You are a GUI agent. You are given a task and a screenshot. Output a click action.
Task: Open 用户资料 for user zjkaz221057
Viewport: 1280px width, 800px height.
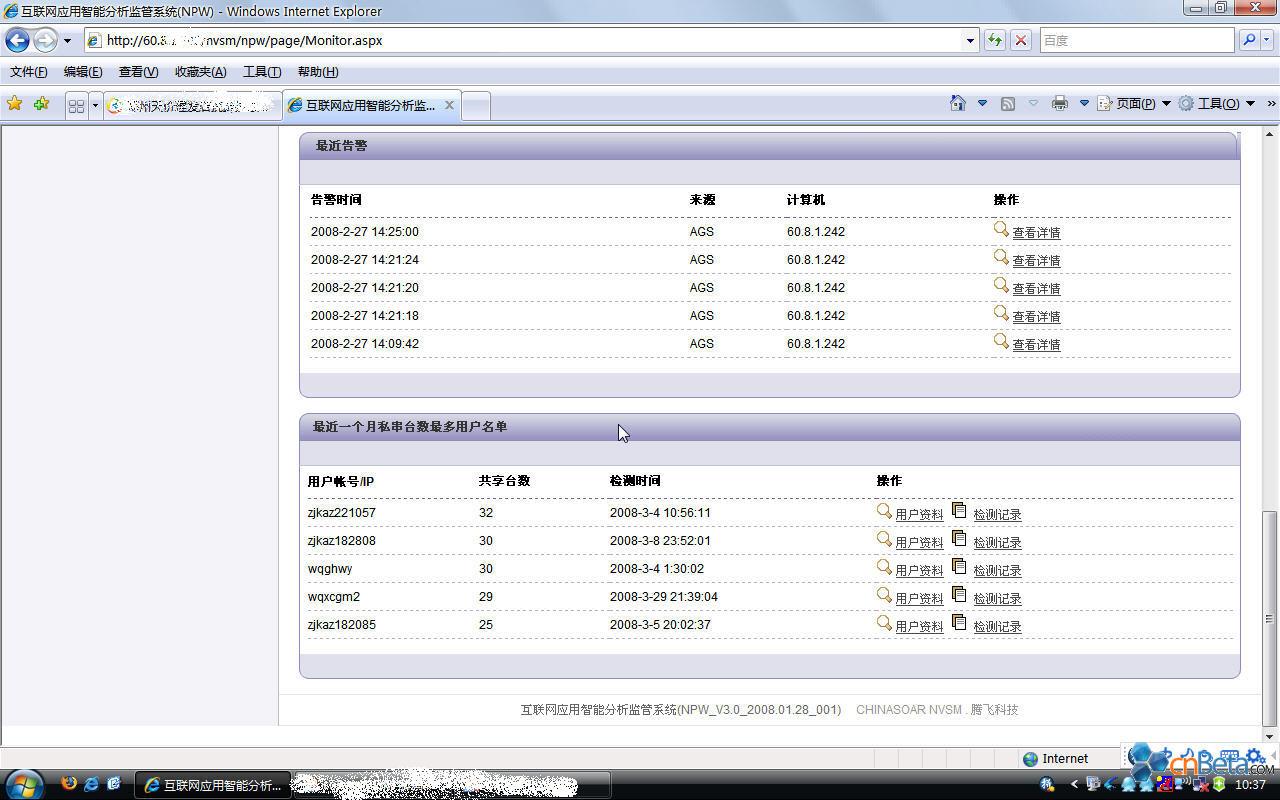pyautogui.click(x=919, y=515)
